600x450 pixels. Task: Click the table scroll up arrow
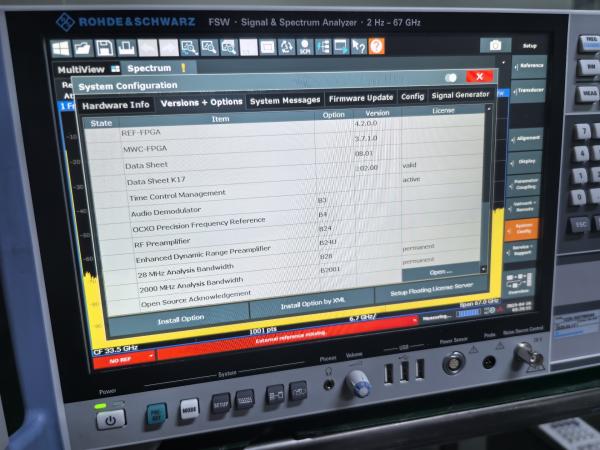(489, 109)
